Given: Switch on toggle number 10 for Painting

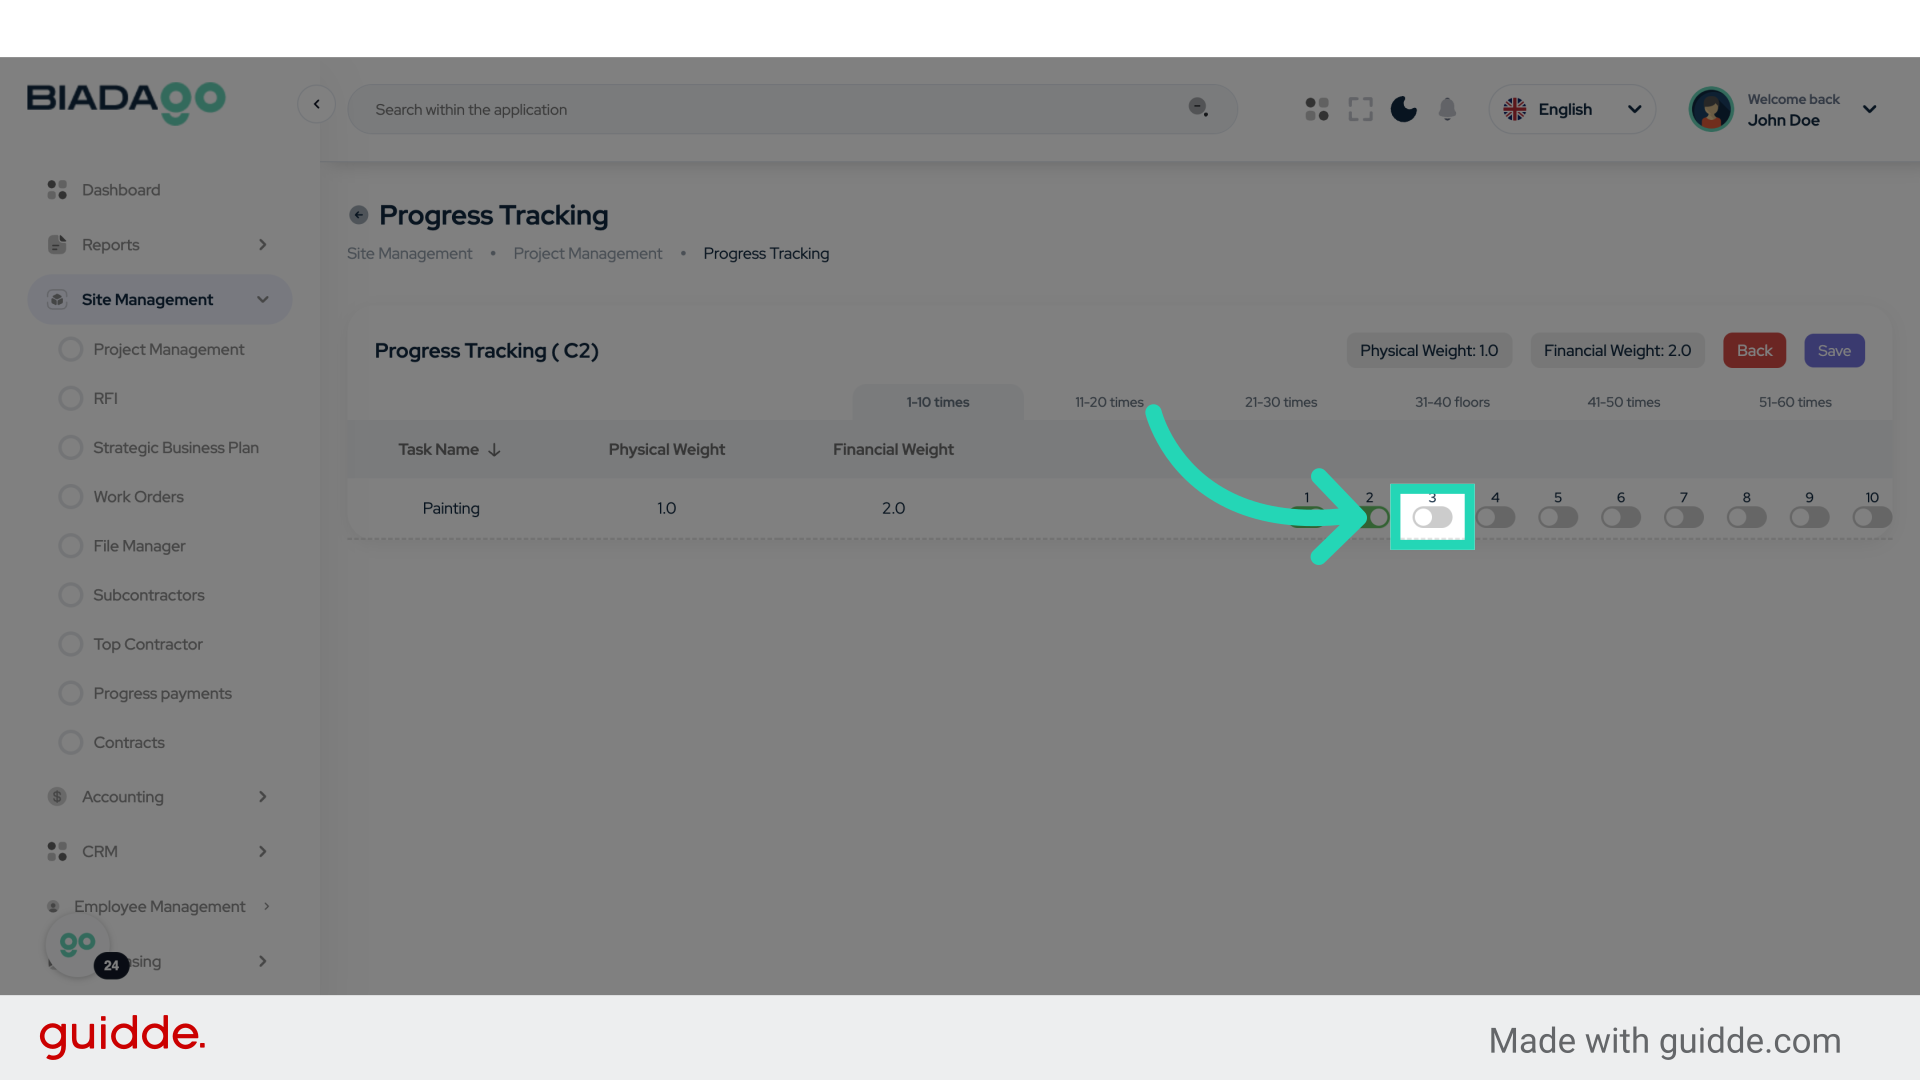Looking at the screenshot, I should pos(1872,517).
